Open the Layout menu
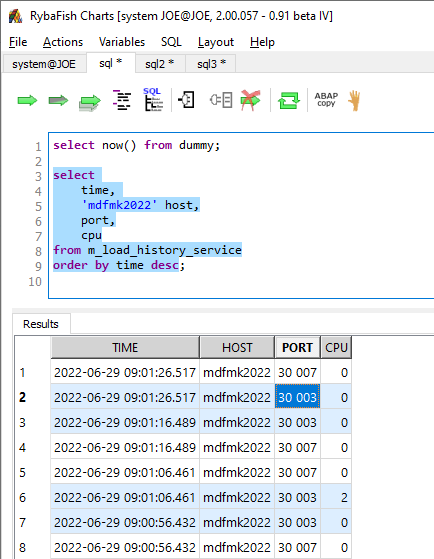 216,42
